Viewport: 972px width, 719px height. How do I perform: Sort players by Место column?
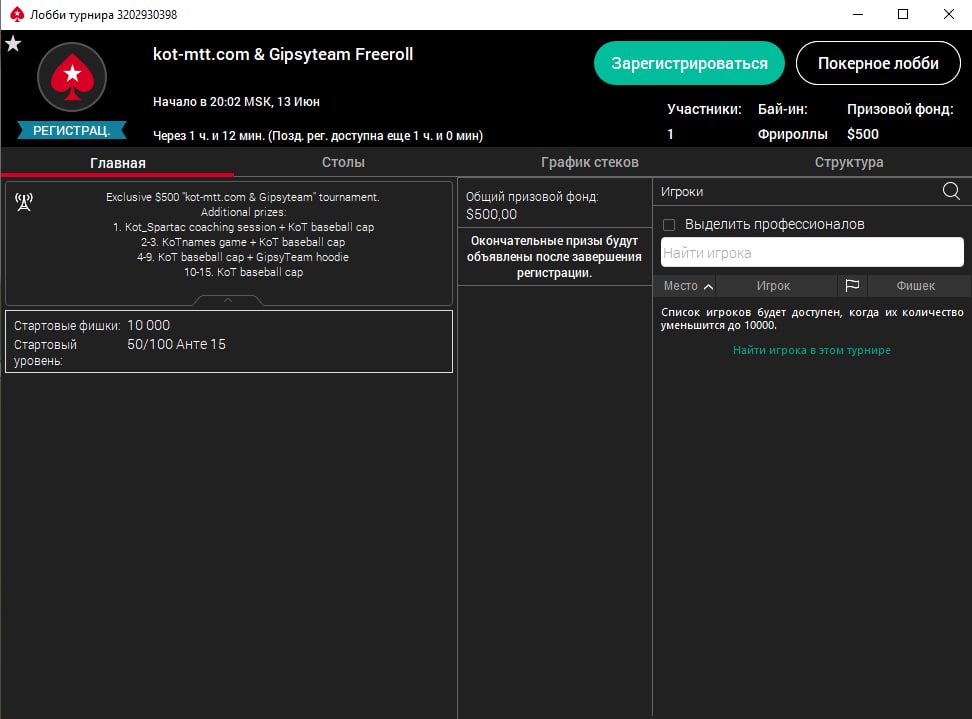(x=687, y=286)
